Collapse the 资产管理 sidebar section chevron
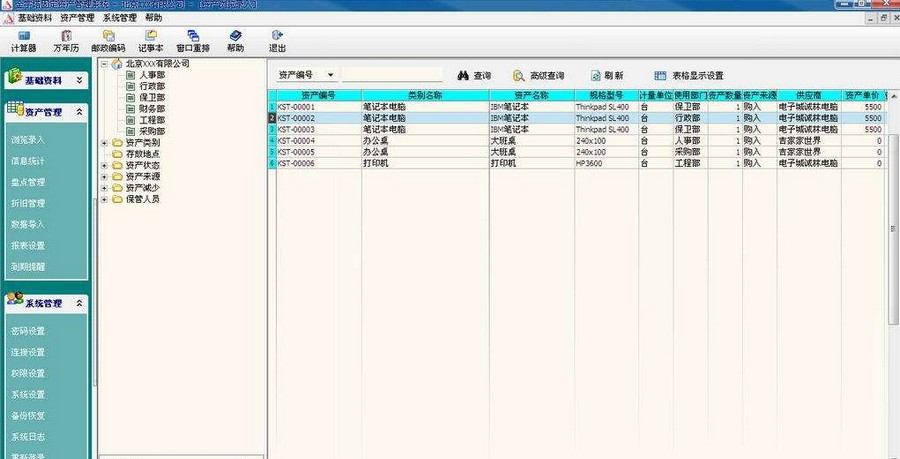The image size is (900, 459). tap(79, 112)
